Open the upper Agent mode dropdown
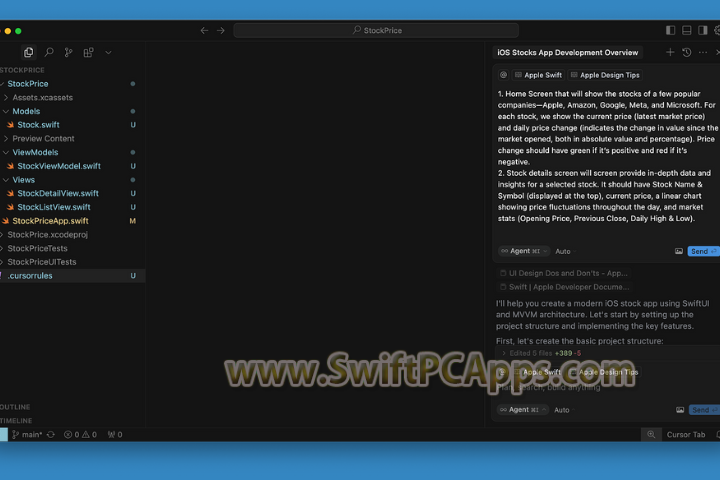 [524, 251]
